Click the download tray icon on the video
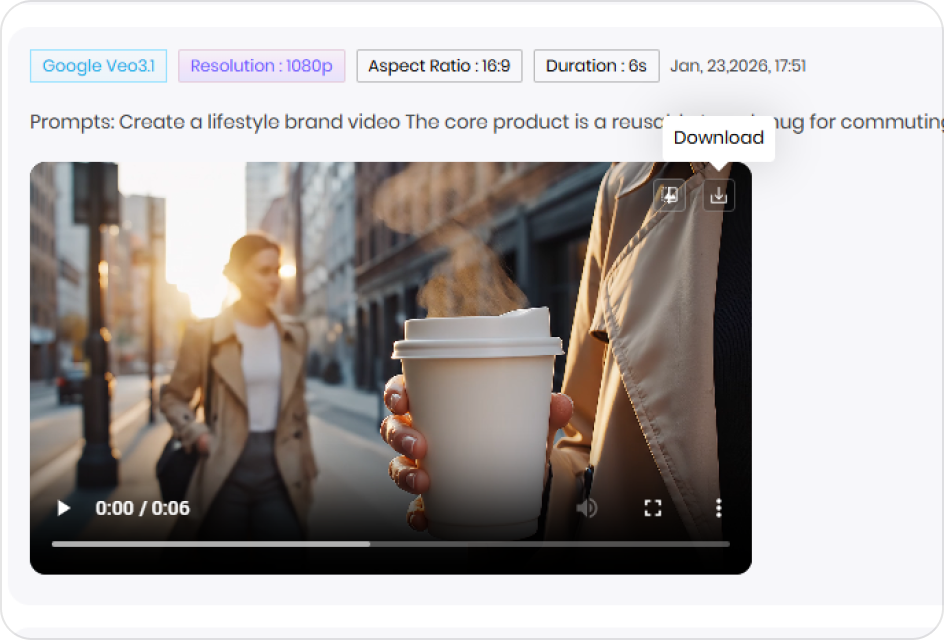Image resolution: width=944 pixels, height=640 pixels. (719, 196)
